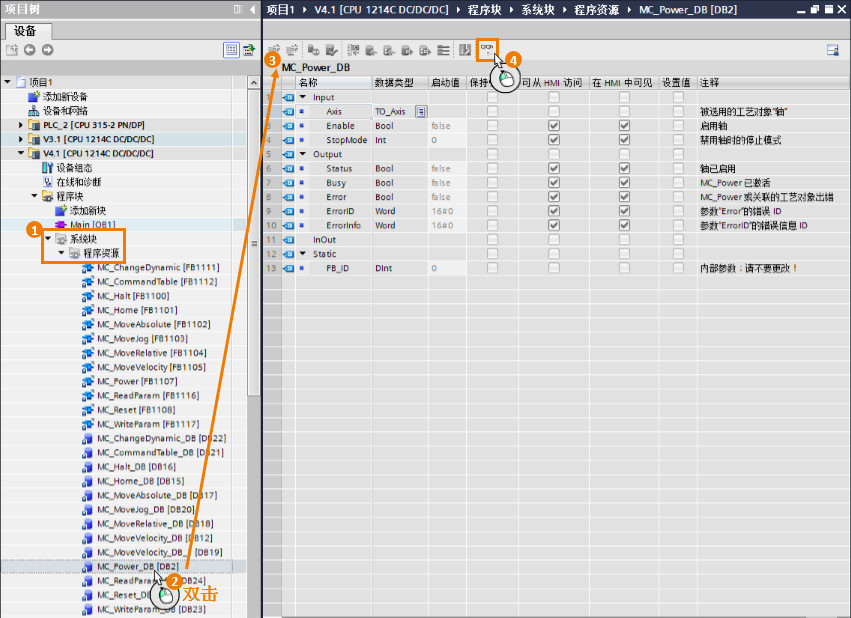The width and height of the screenshot is (851, 618).
Task: Collapse the 项目1 root tree node
Action: (x=8, y=82)
